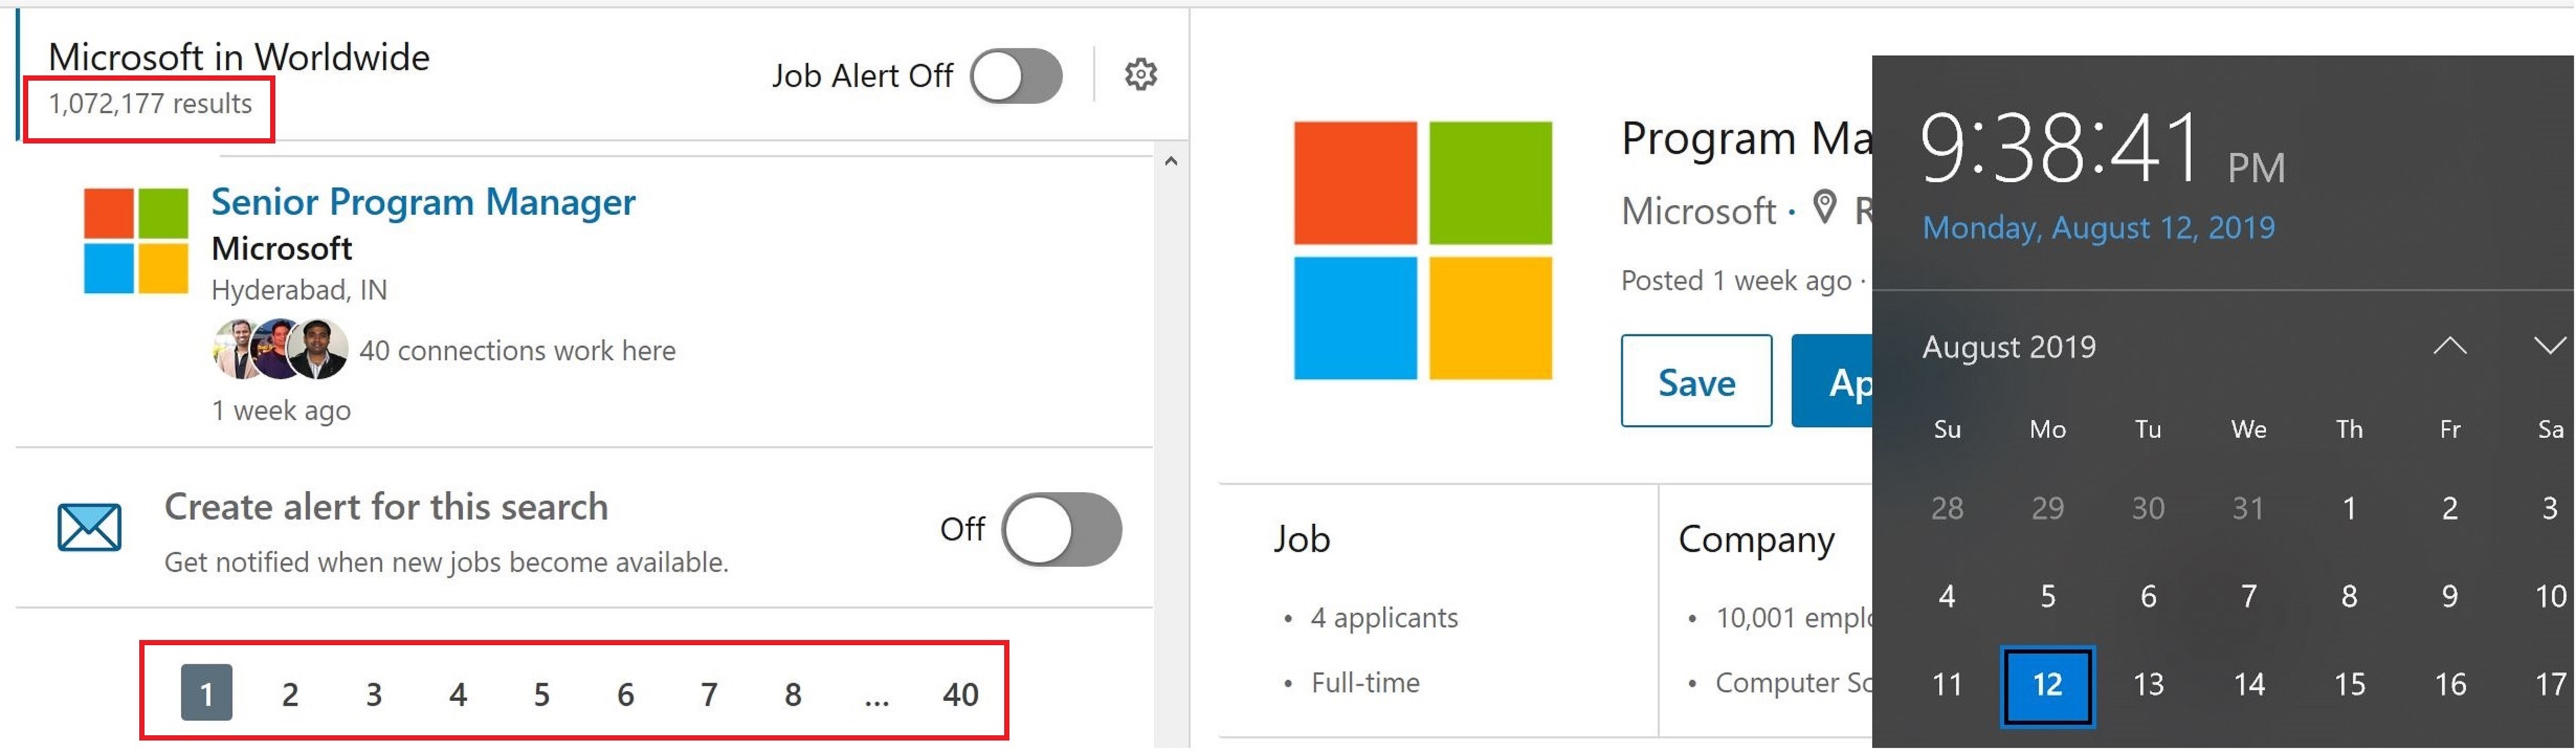This screenshot has height=751, width=2576.
Task: Open date link Monday, August 12, 2019
Action: [x=2098, y=228]
